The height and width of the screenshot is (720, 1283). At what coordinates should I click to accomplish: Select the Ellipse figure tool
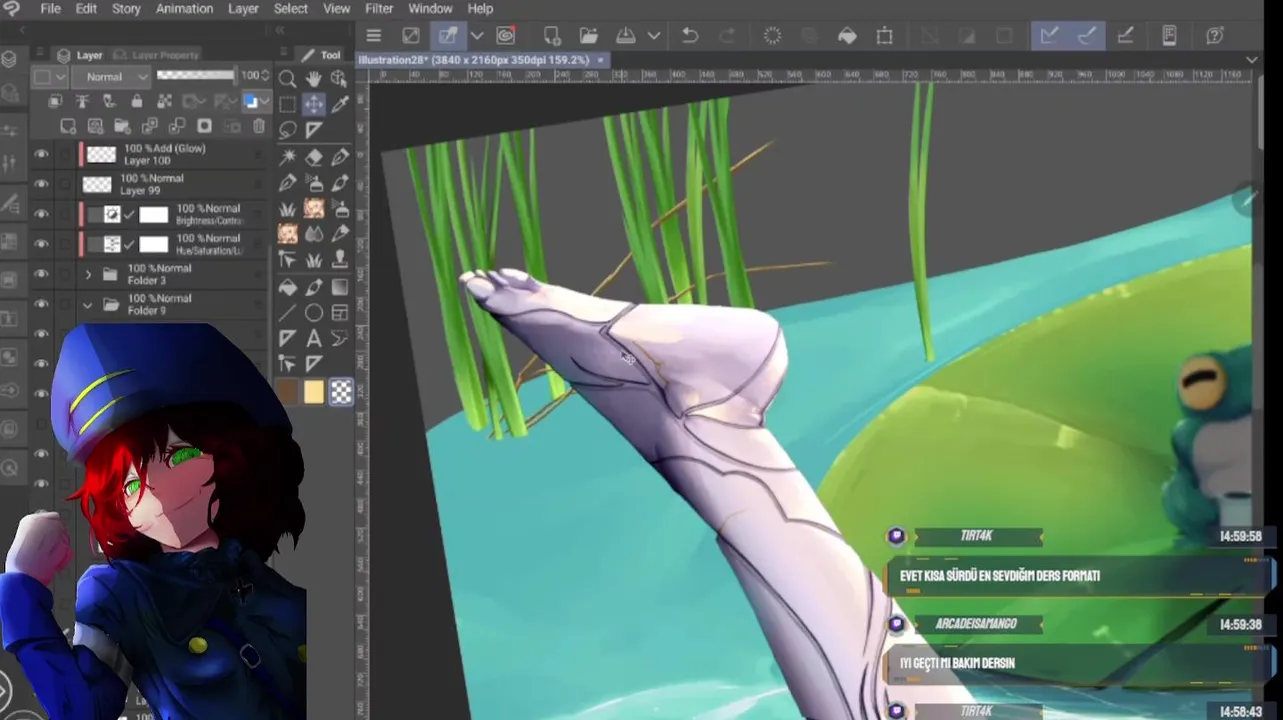click(313, 313)
